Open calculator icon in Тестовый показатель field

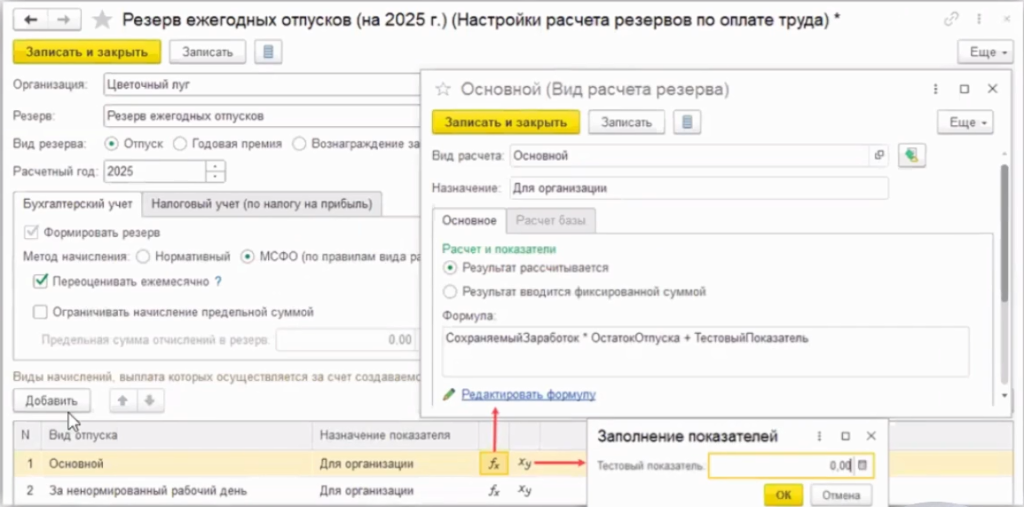[x=862, y=465]
